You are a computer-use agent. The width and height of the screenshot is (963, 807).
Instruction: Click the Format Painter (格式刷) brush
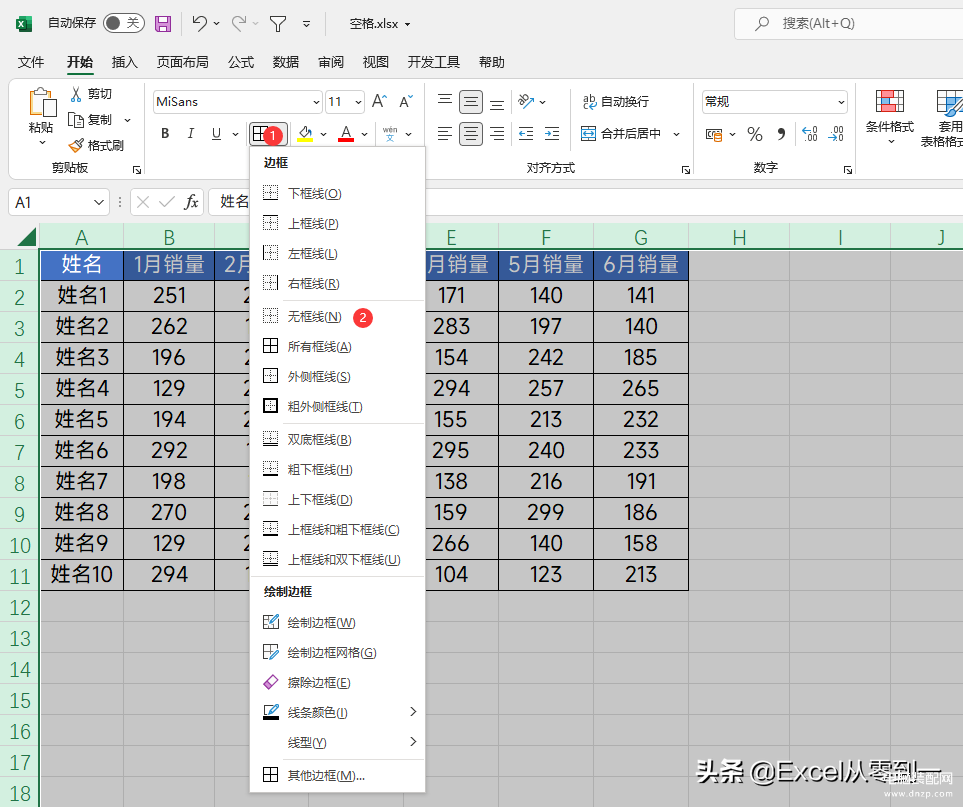coord(76,146)
